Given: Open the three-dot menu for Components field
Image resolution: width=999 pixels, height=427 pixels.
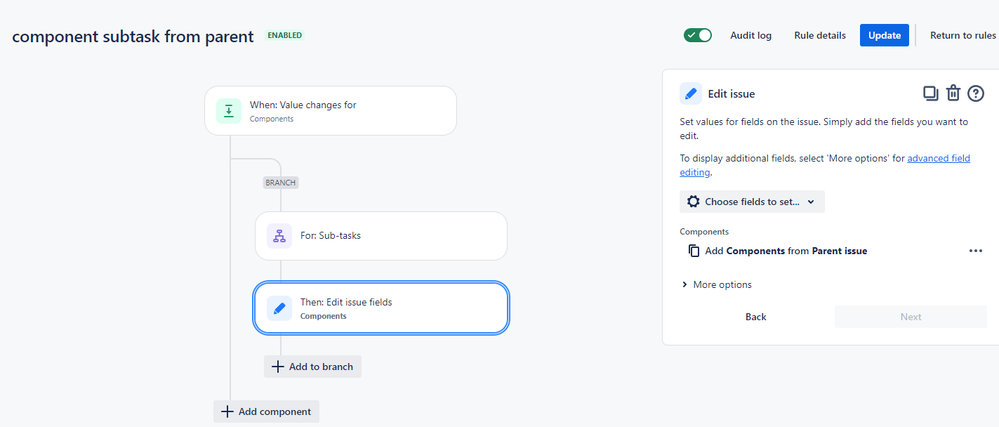Looking at the screenshot, I should (x=975, y=251).
